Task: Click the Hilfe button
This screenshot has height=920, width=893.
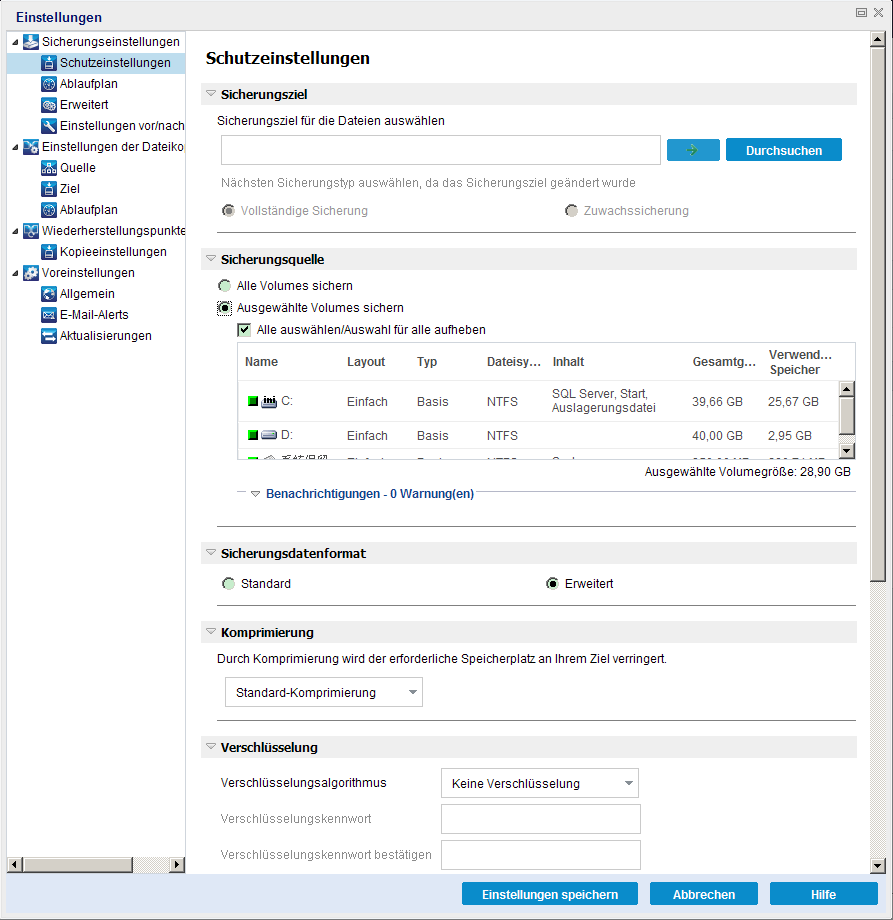Action: point(823,894)
